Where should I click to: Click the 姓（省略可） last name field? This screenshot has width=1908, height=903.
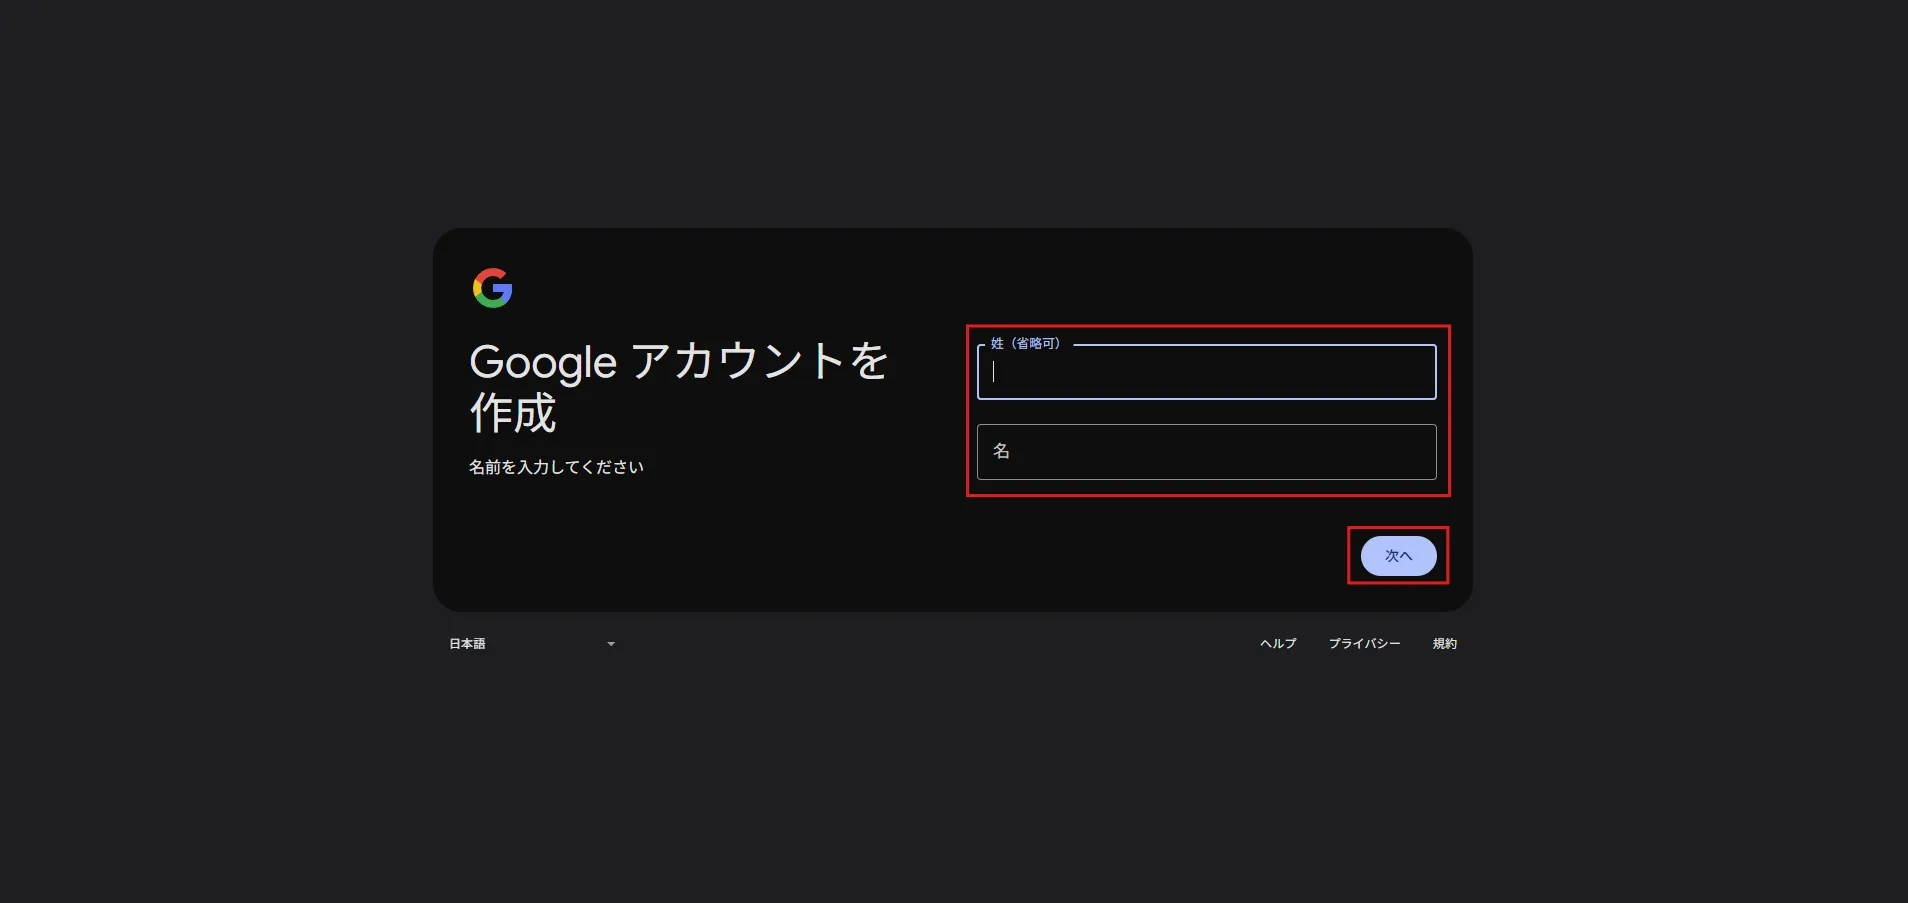point(1206,372)
